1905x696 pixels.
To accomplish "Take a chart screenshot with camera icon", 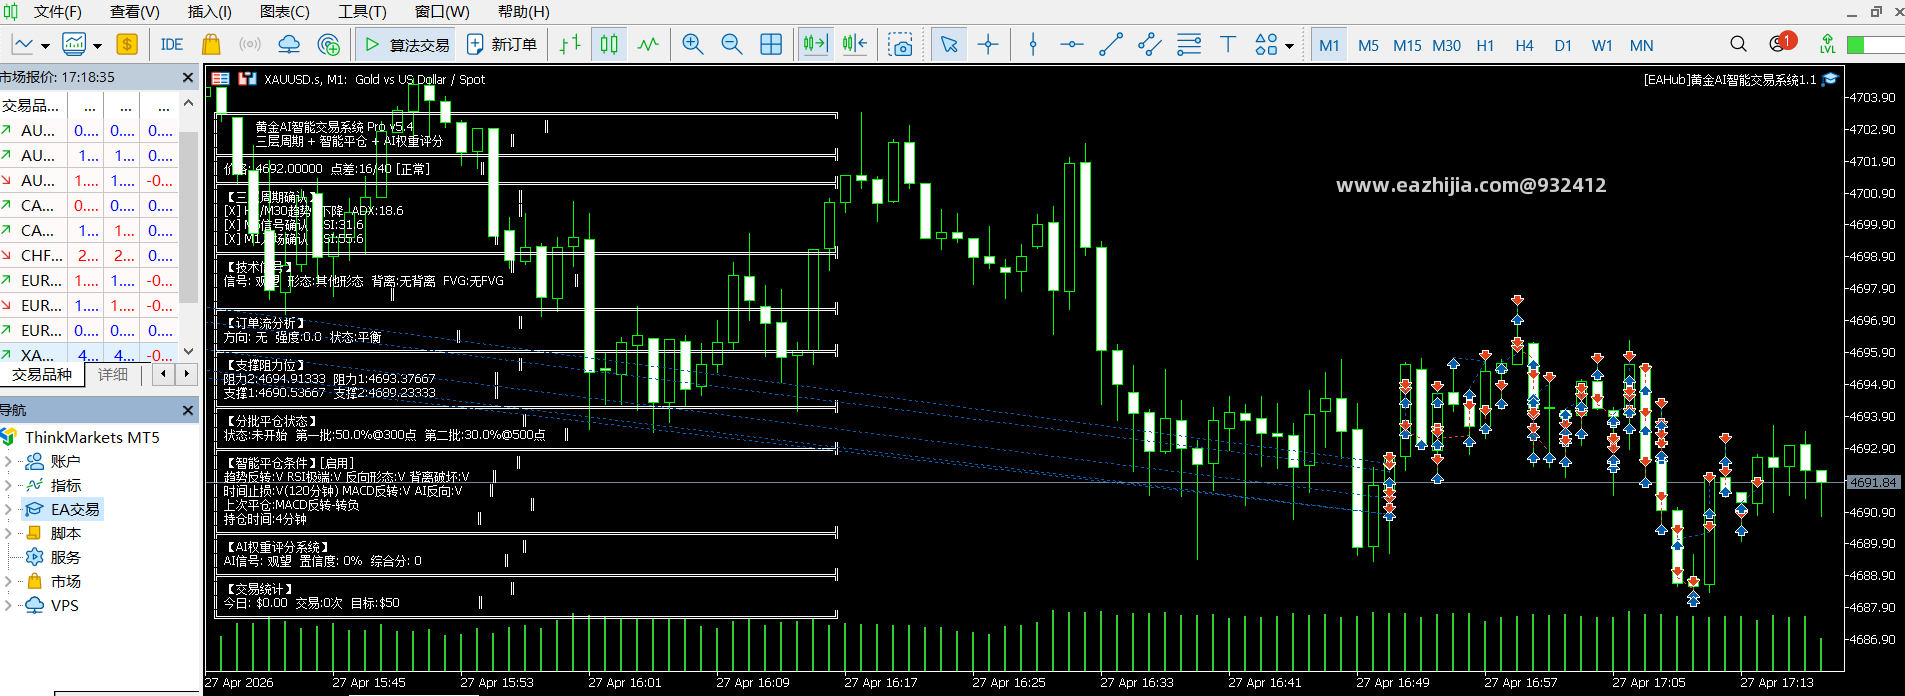I will tap(900, 44).
